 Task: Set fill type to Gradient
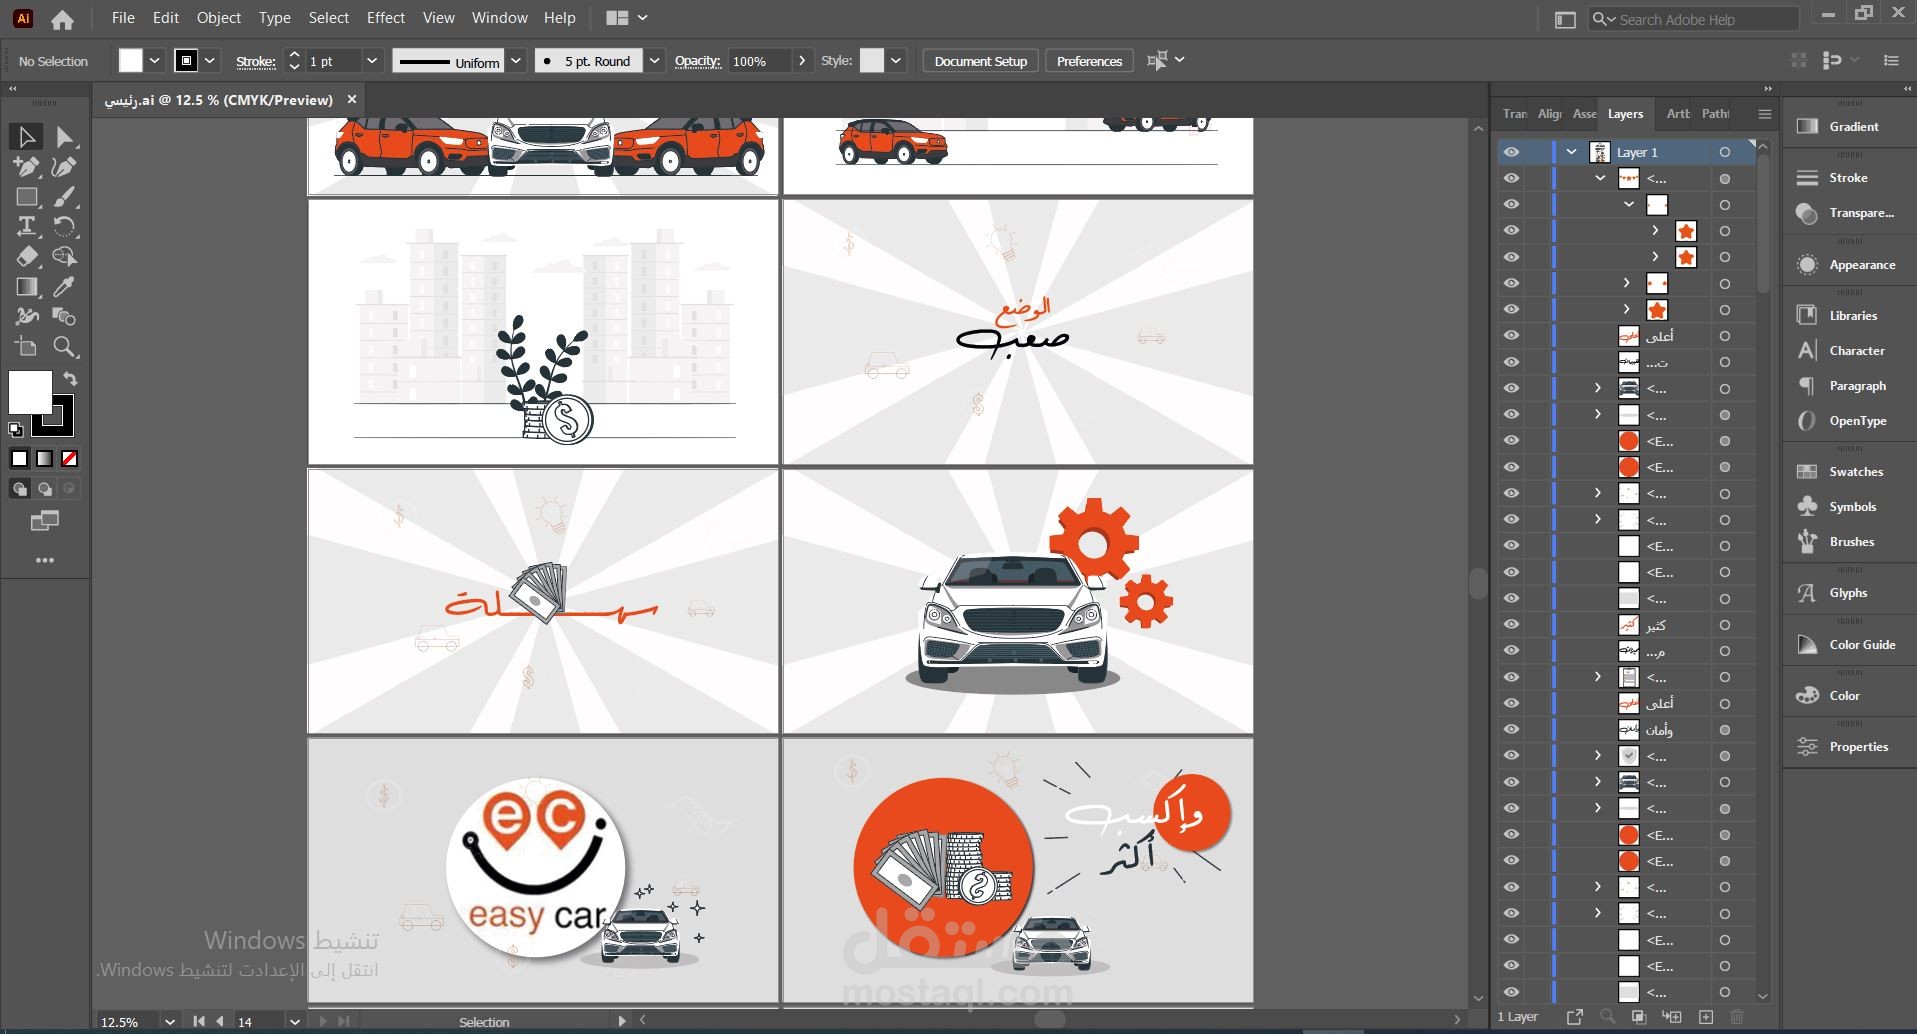tap(44, 459)
